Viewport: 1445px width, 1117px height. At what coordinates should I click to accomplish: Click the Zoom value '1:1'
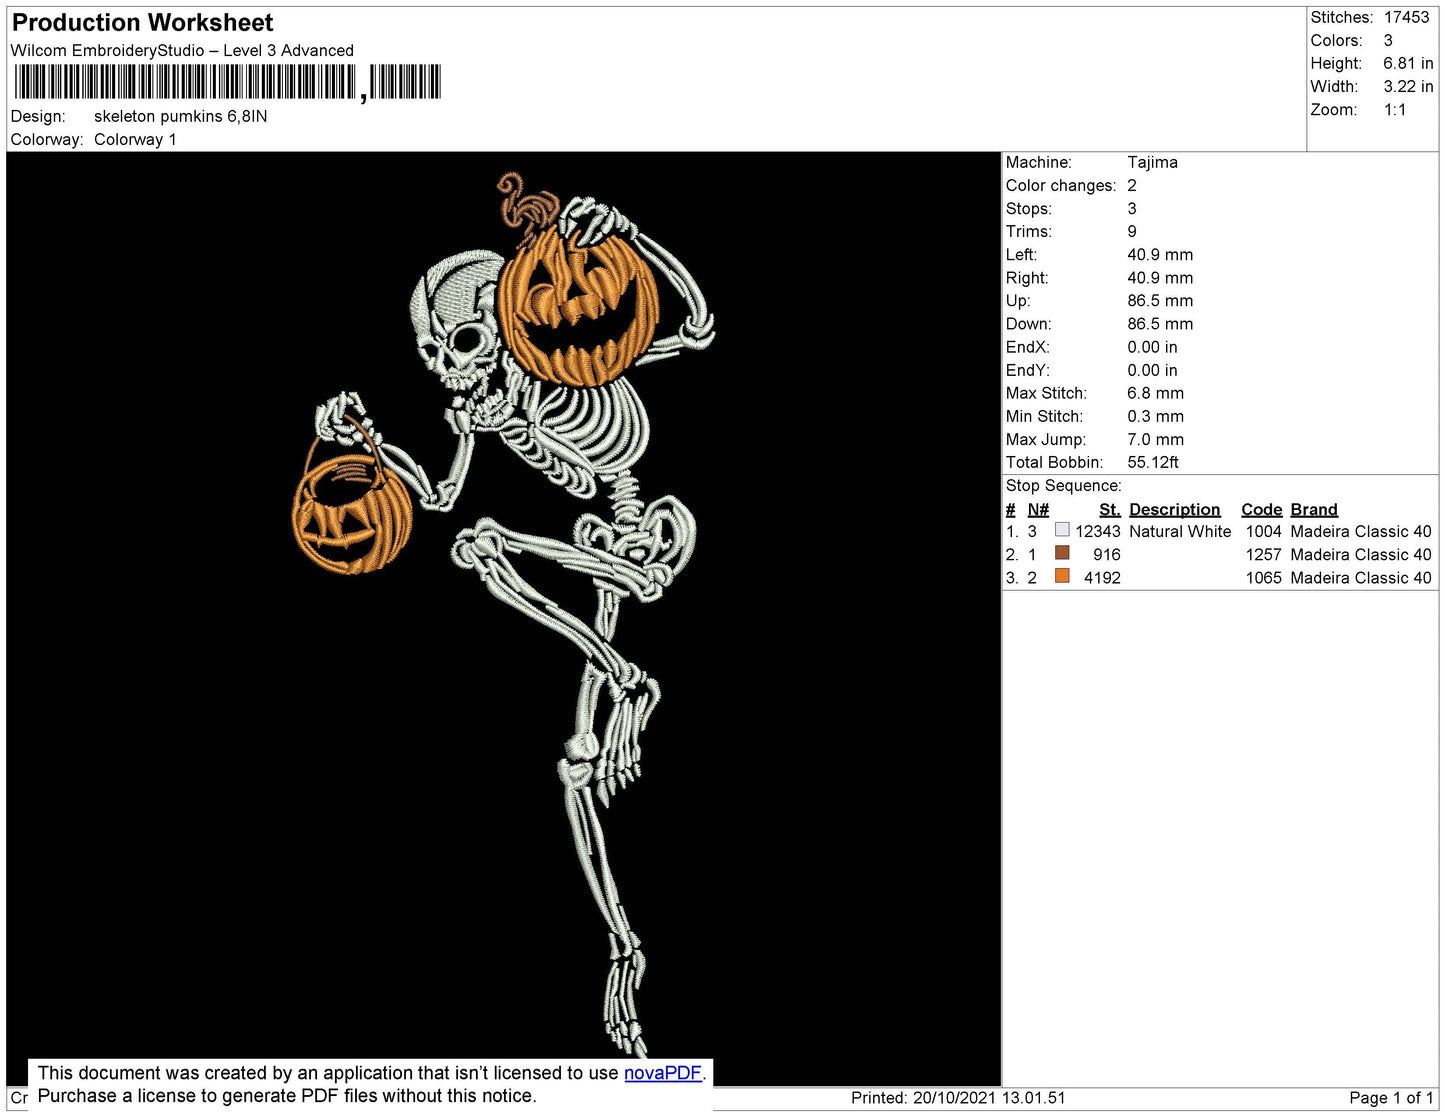click(x=1395, y=110)
